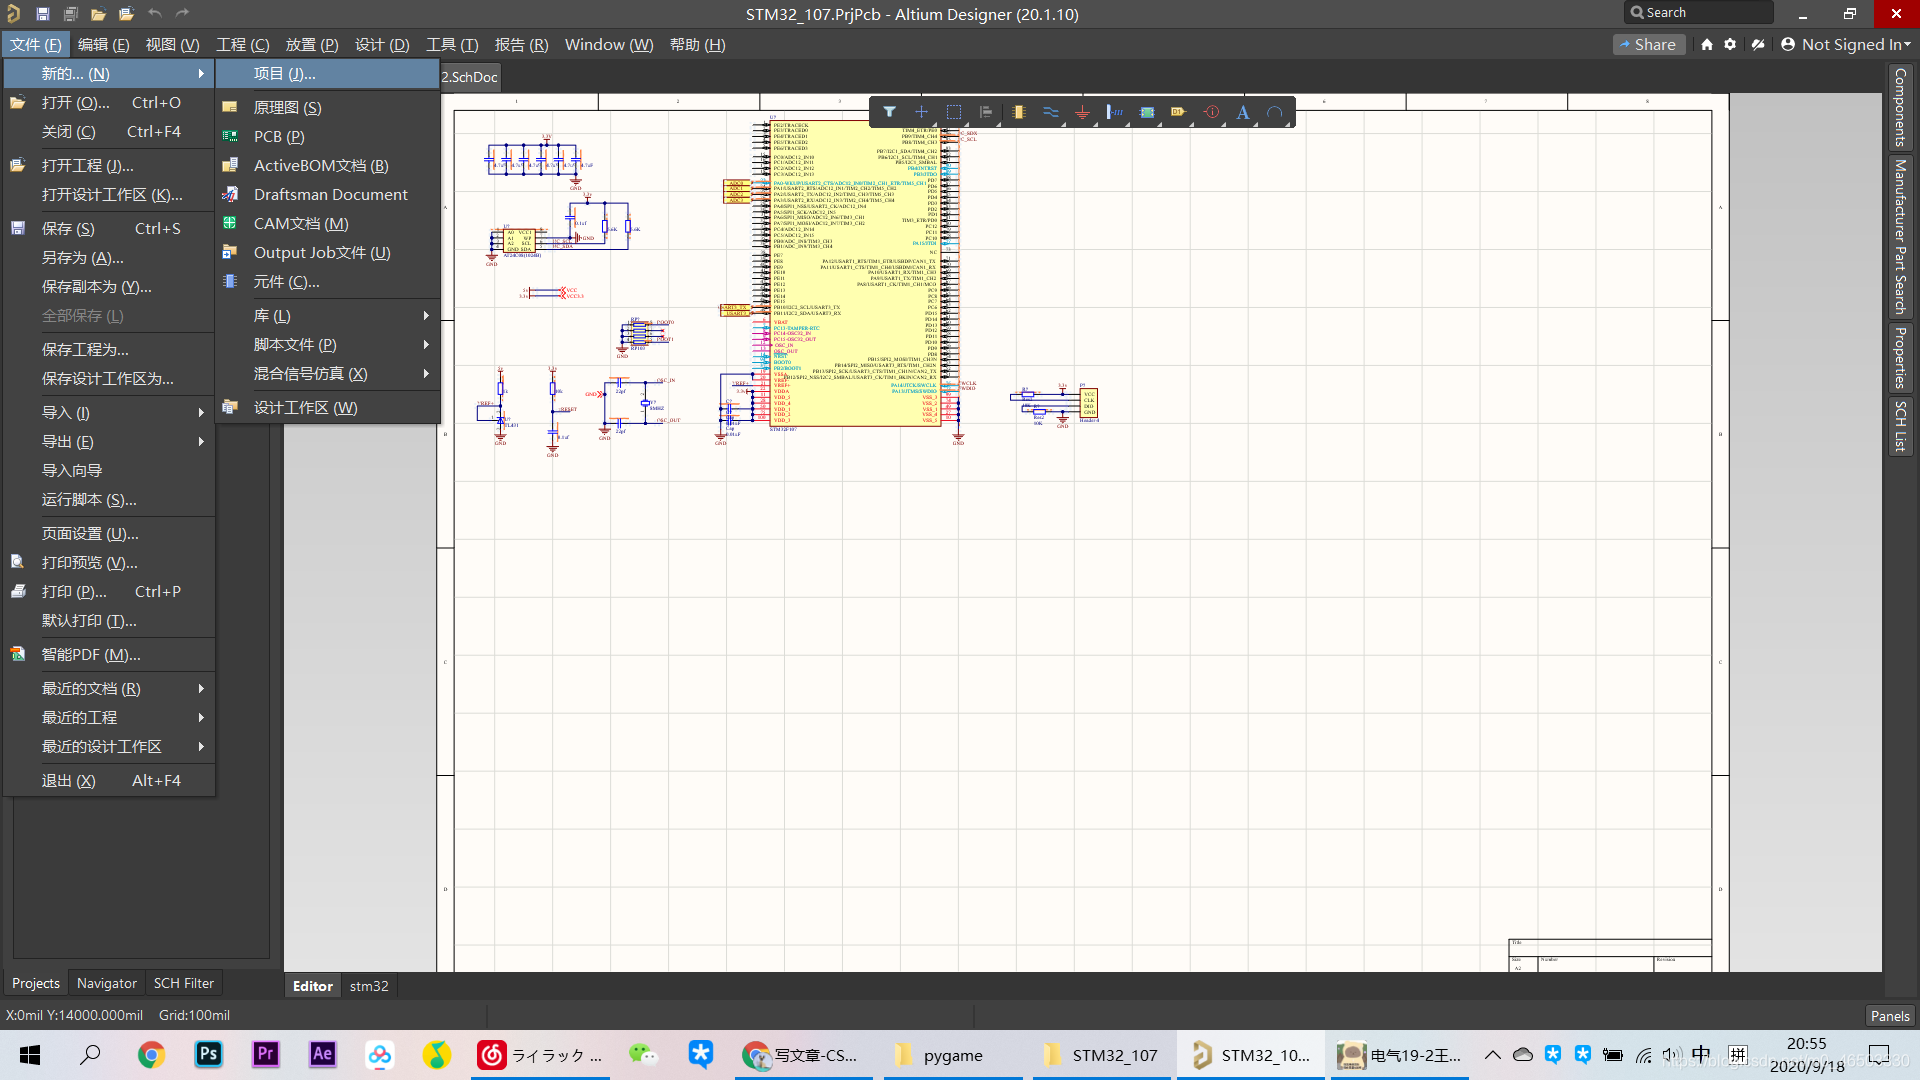Click the filter icon in schematic toolbar
This screenshot has height=1080, width=1920.
coord(889,112)
